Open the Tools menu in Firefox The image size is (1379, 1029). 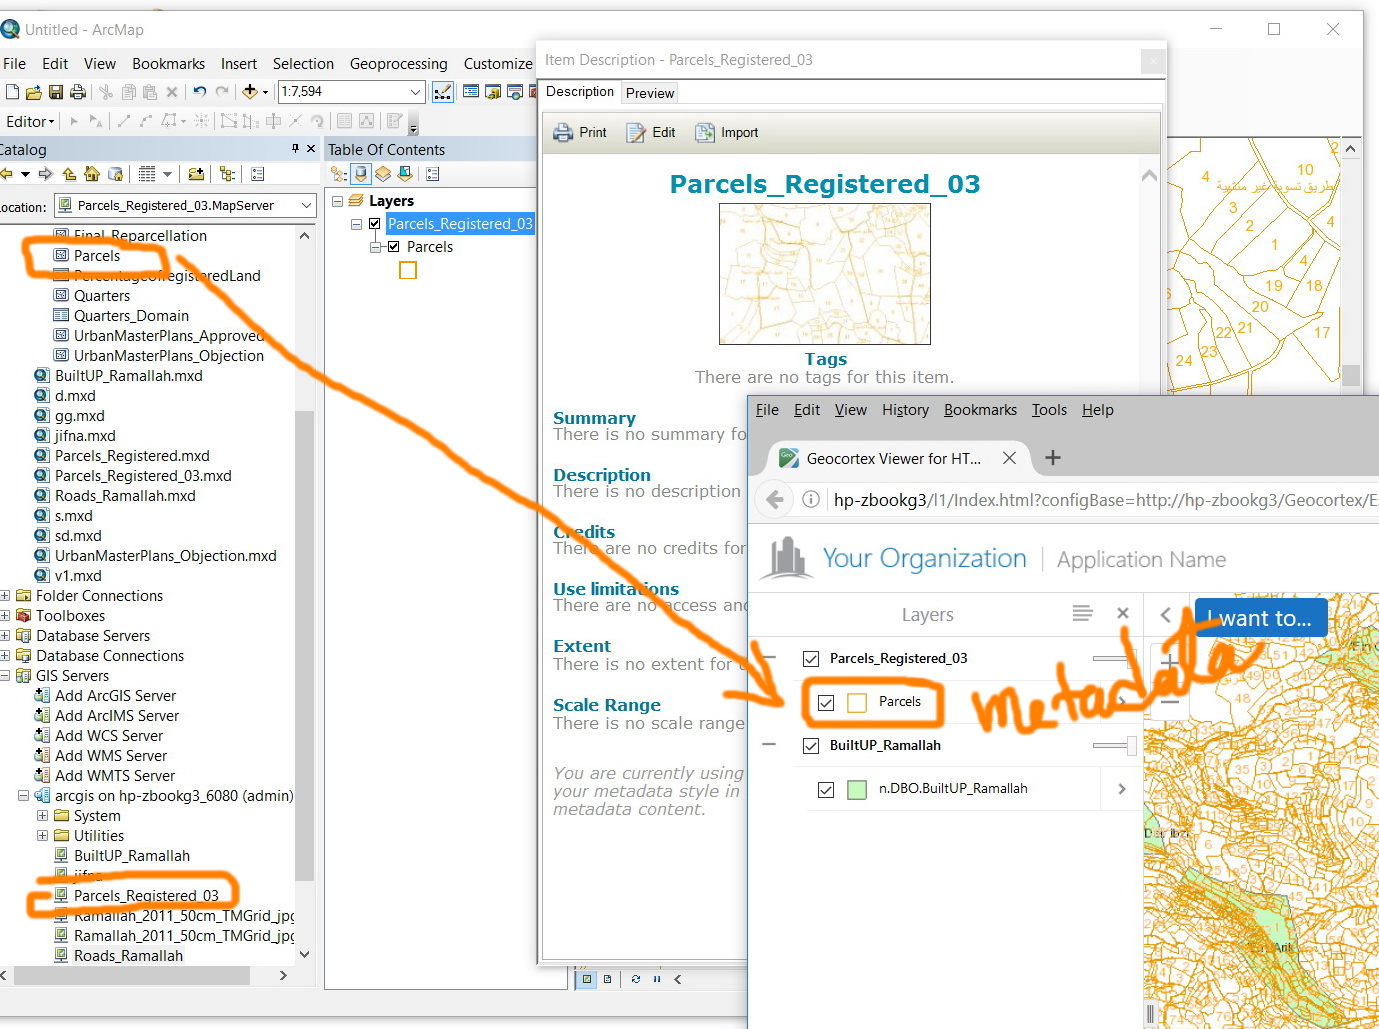tap(1049, 410)
